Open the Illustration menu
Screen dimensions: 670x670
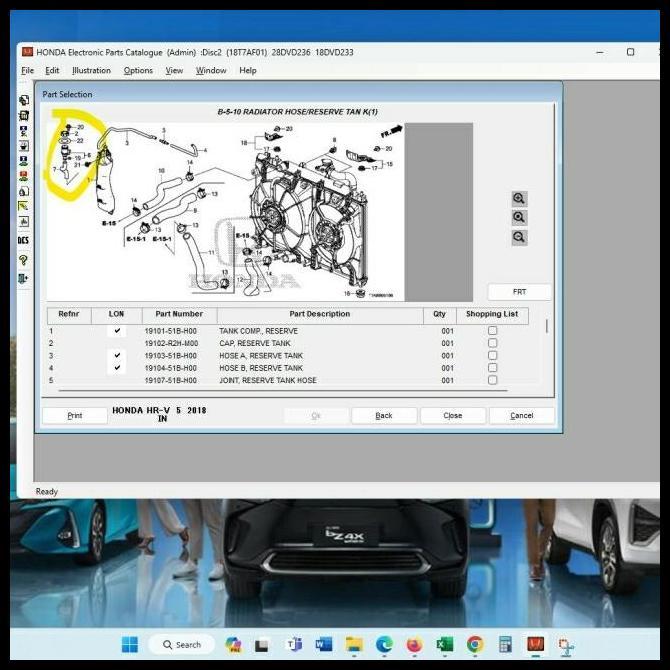91,71
